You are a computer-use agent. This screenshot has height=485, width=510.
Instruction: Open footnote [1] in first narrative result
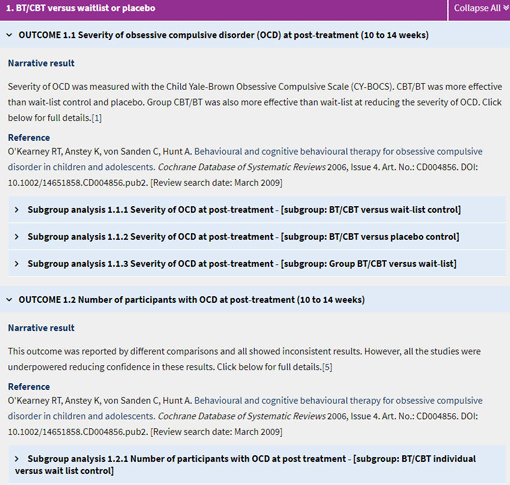click(x=97, y=118)
